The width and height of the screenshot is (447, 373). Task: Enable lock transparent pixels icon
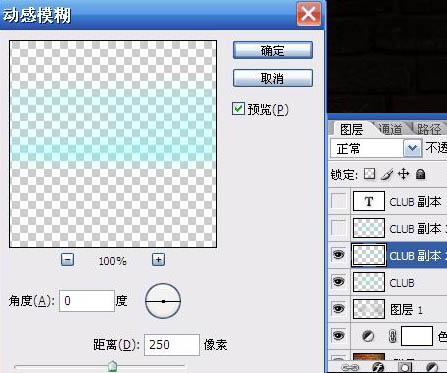click(369, 174)
